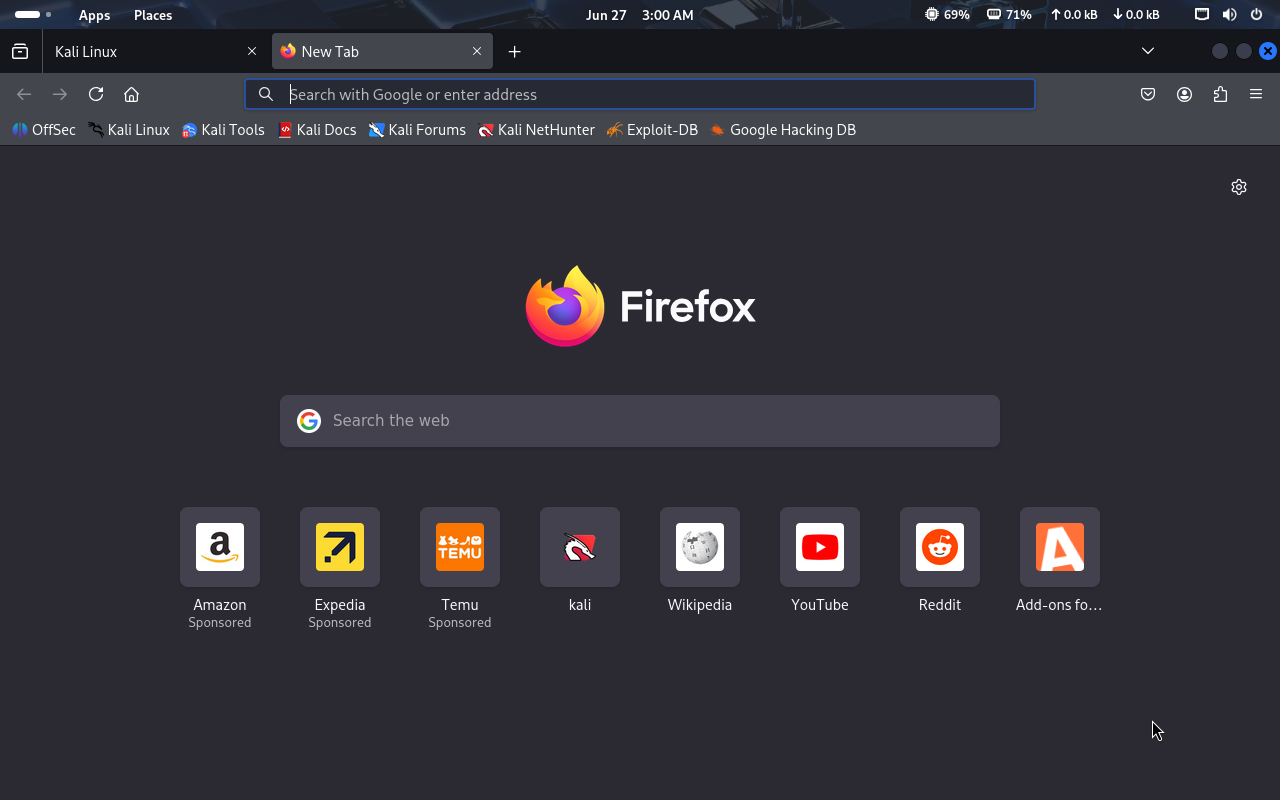
Task: Open new tab personalize gear icon
Action: click(x=1239, y=187)
